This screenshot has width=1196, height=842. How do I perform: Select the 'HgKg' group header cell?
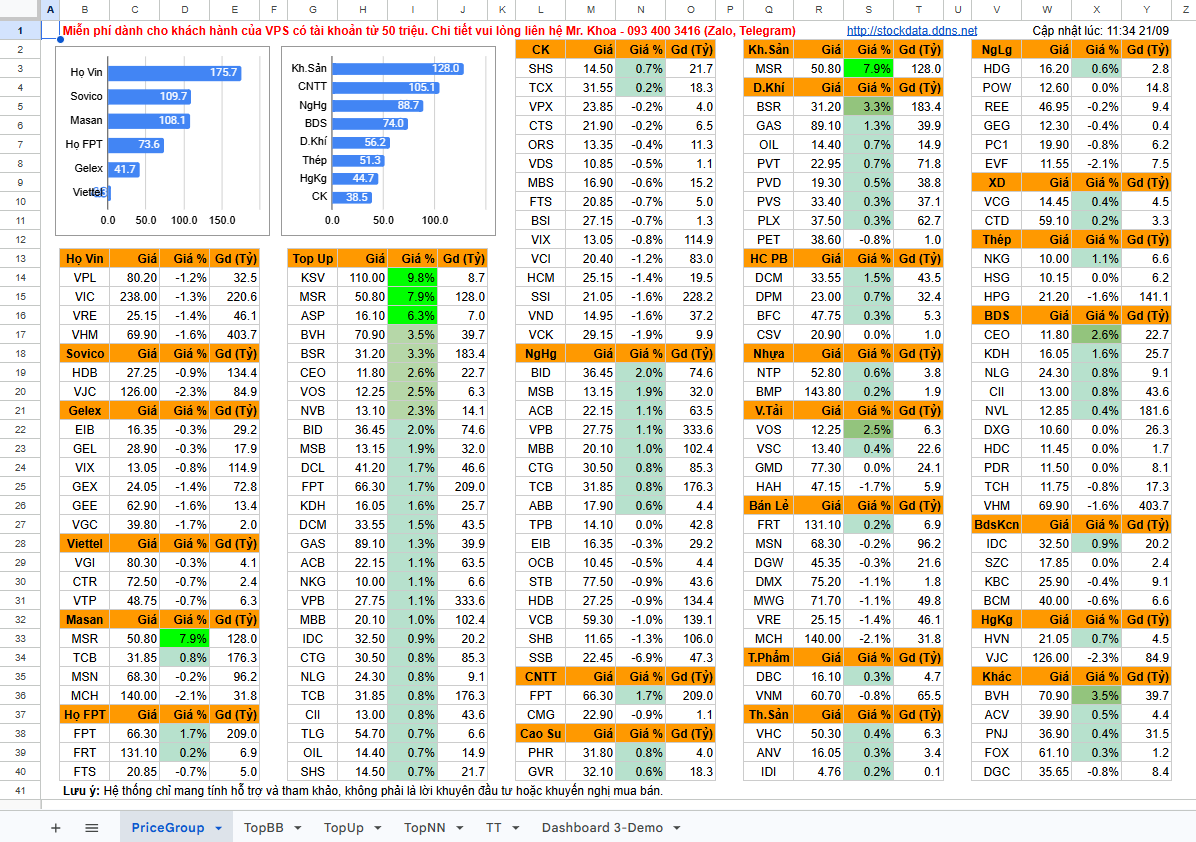coord(996,620)
